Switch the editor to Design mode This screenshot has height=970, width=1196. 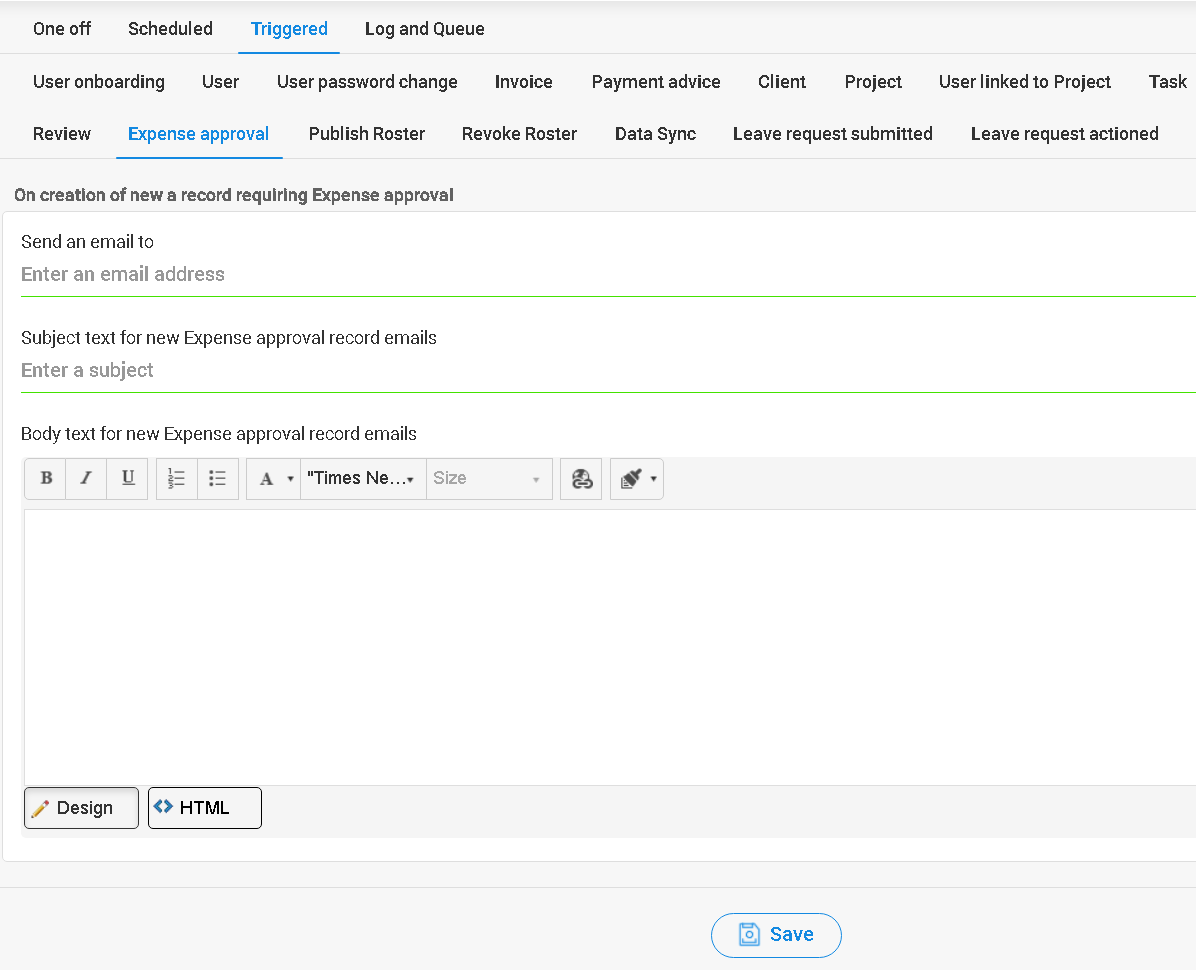(81, 808)
